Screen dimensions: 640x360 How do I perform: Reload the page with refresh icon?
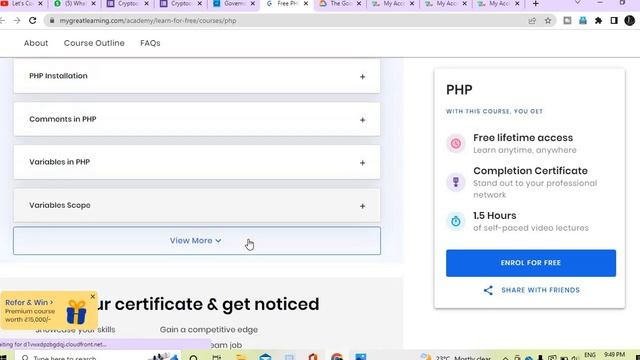33,20
